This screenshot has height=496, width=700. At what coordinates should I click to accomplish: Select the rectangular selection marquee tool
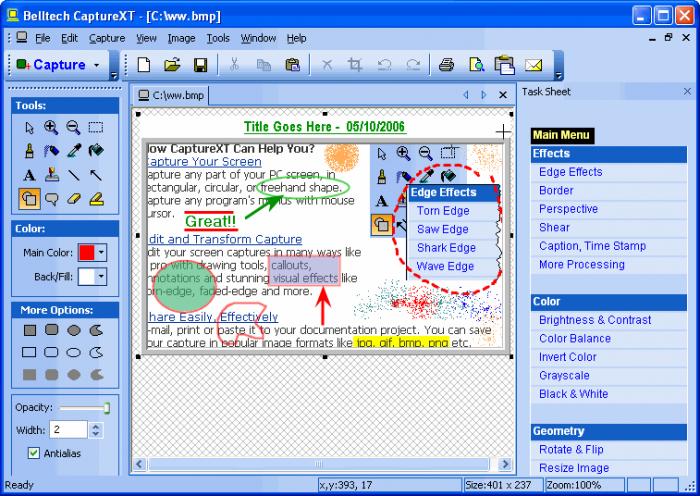click(x=96, y=128)
